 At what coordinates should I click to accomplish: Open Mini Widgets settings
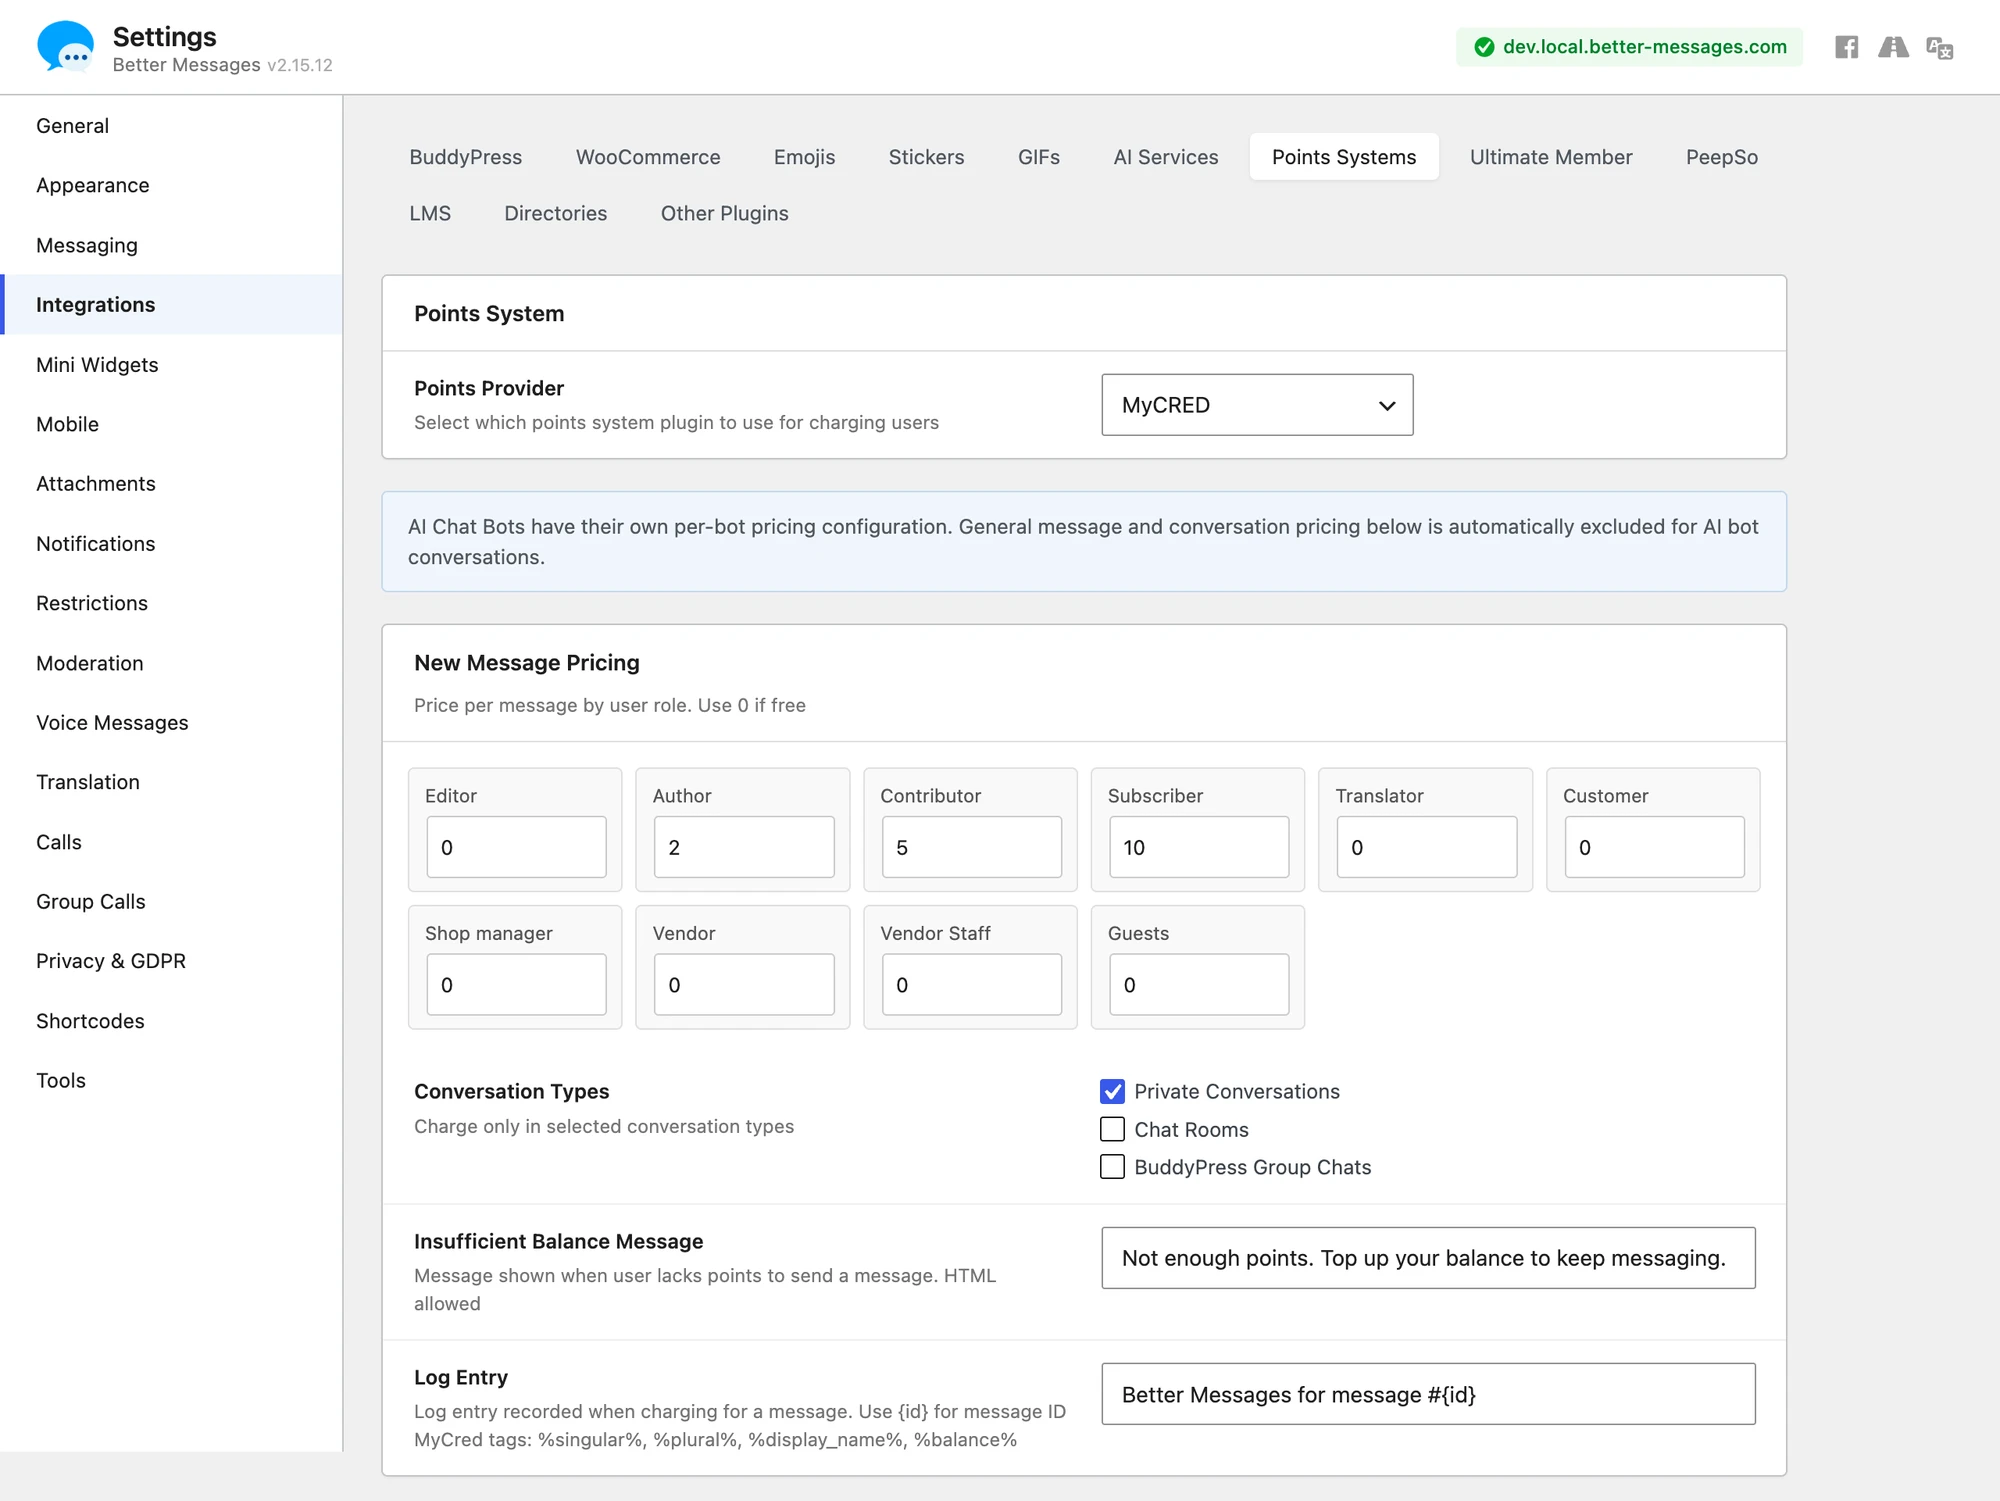point(171,364)
